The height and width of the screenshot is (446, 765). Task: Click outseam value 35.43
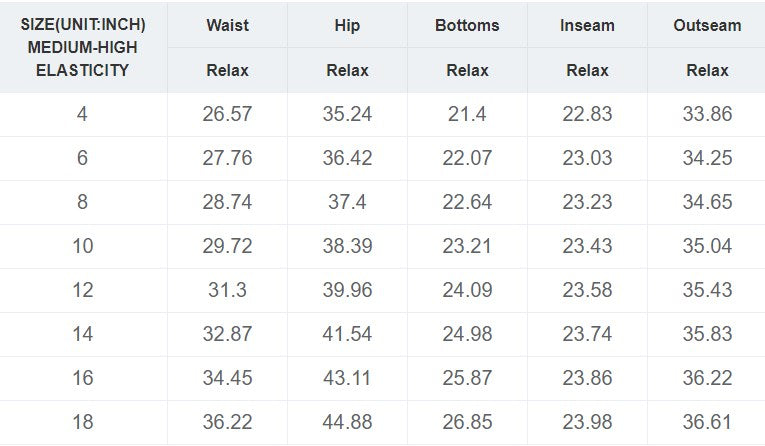pos(707,290)
